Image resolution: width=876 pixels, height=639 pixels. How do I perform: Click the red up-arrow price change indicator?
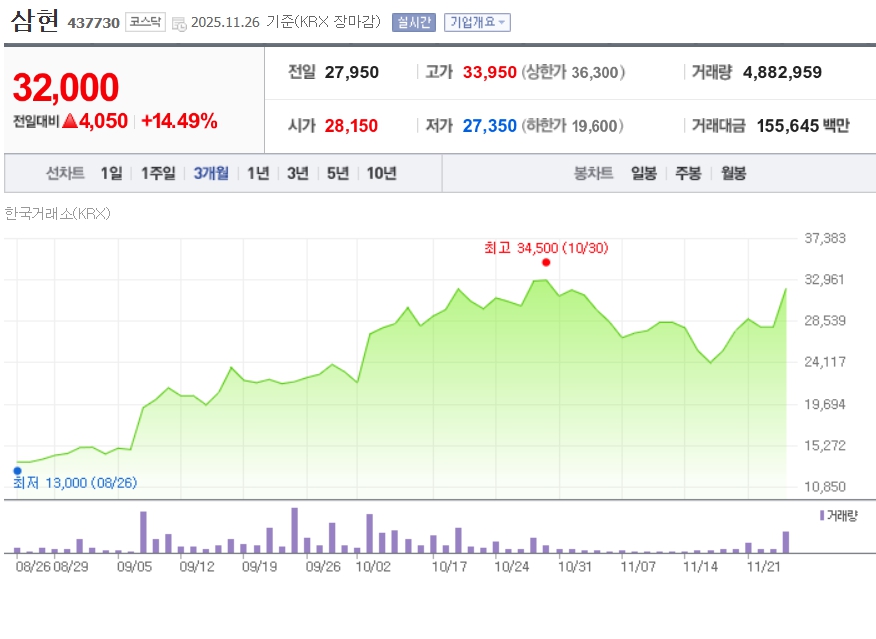pyautogui.click(x=69, y=122)
